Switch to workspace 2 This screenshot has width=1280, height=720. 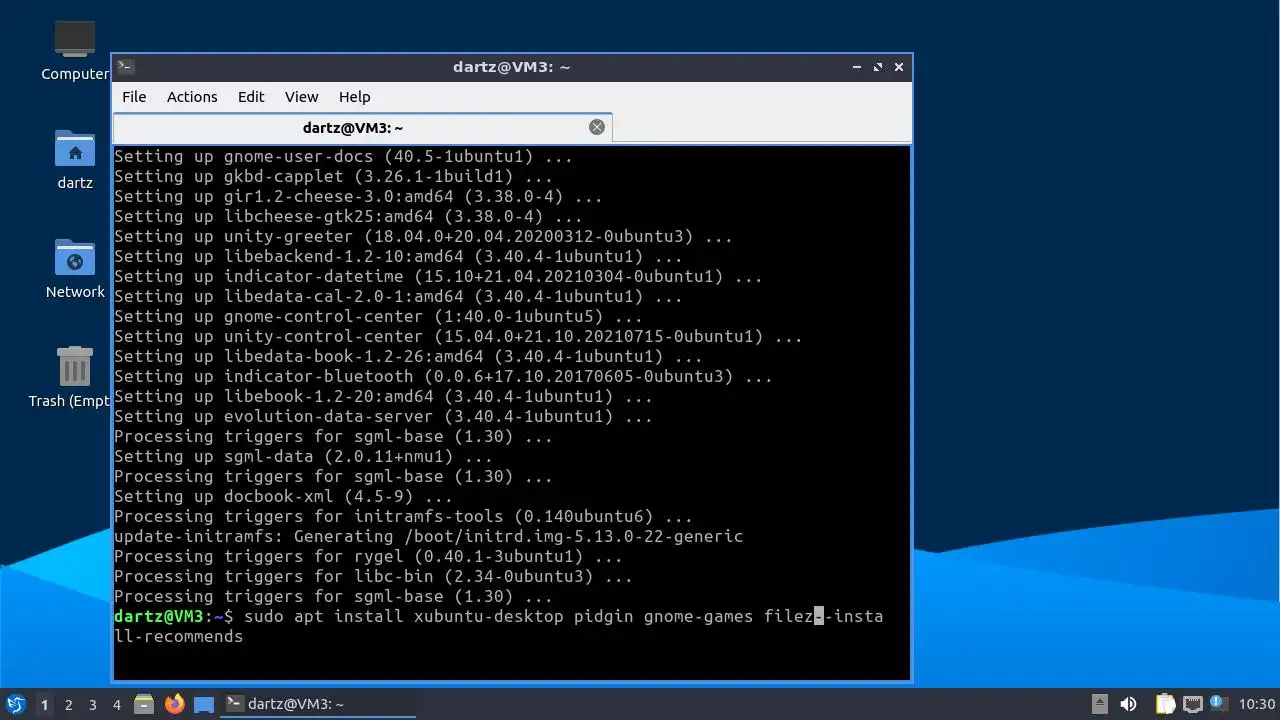(x=69, y=704)
